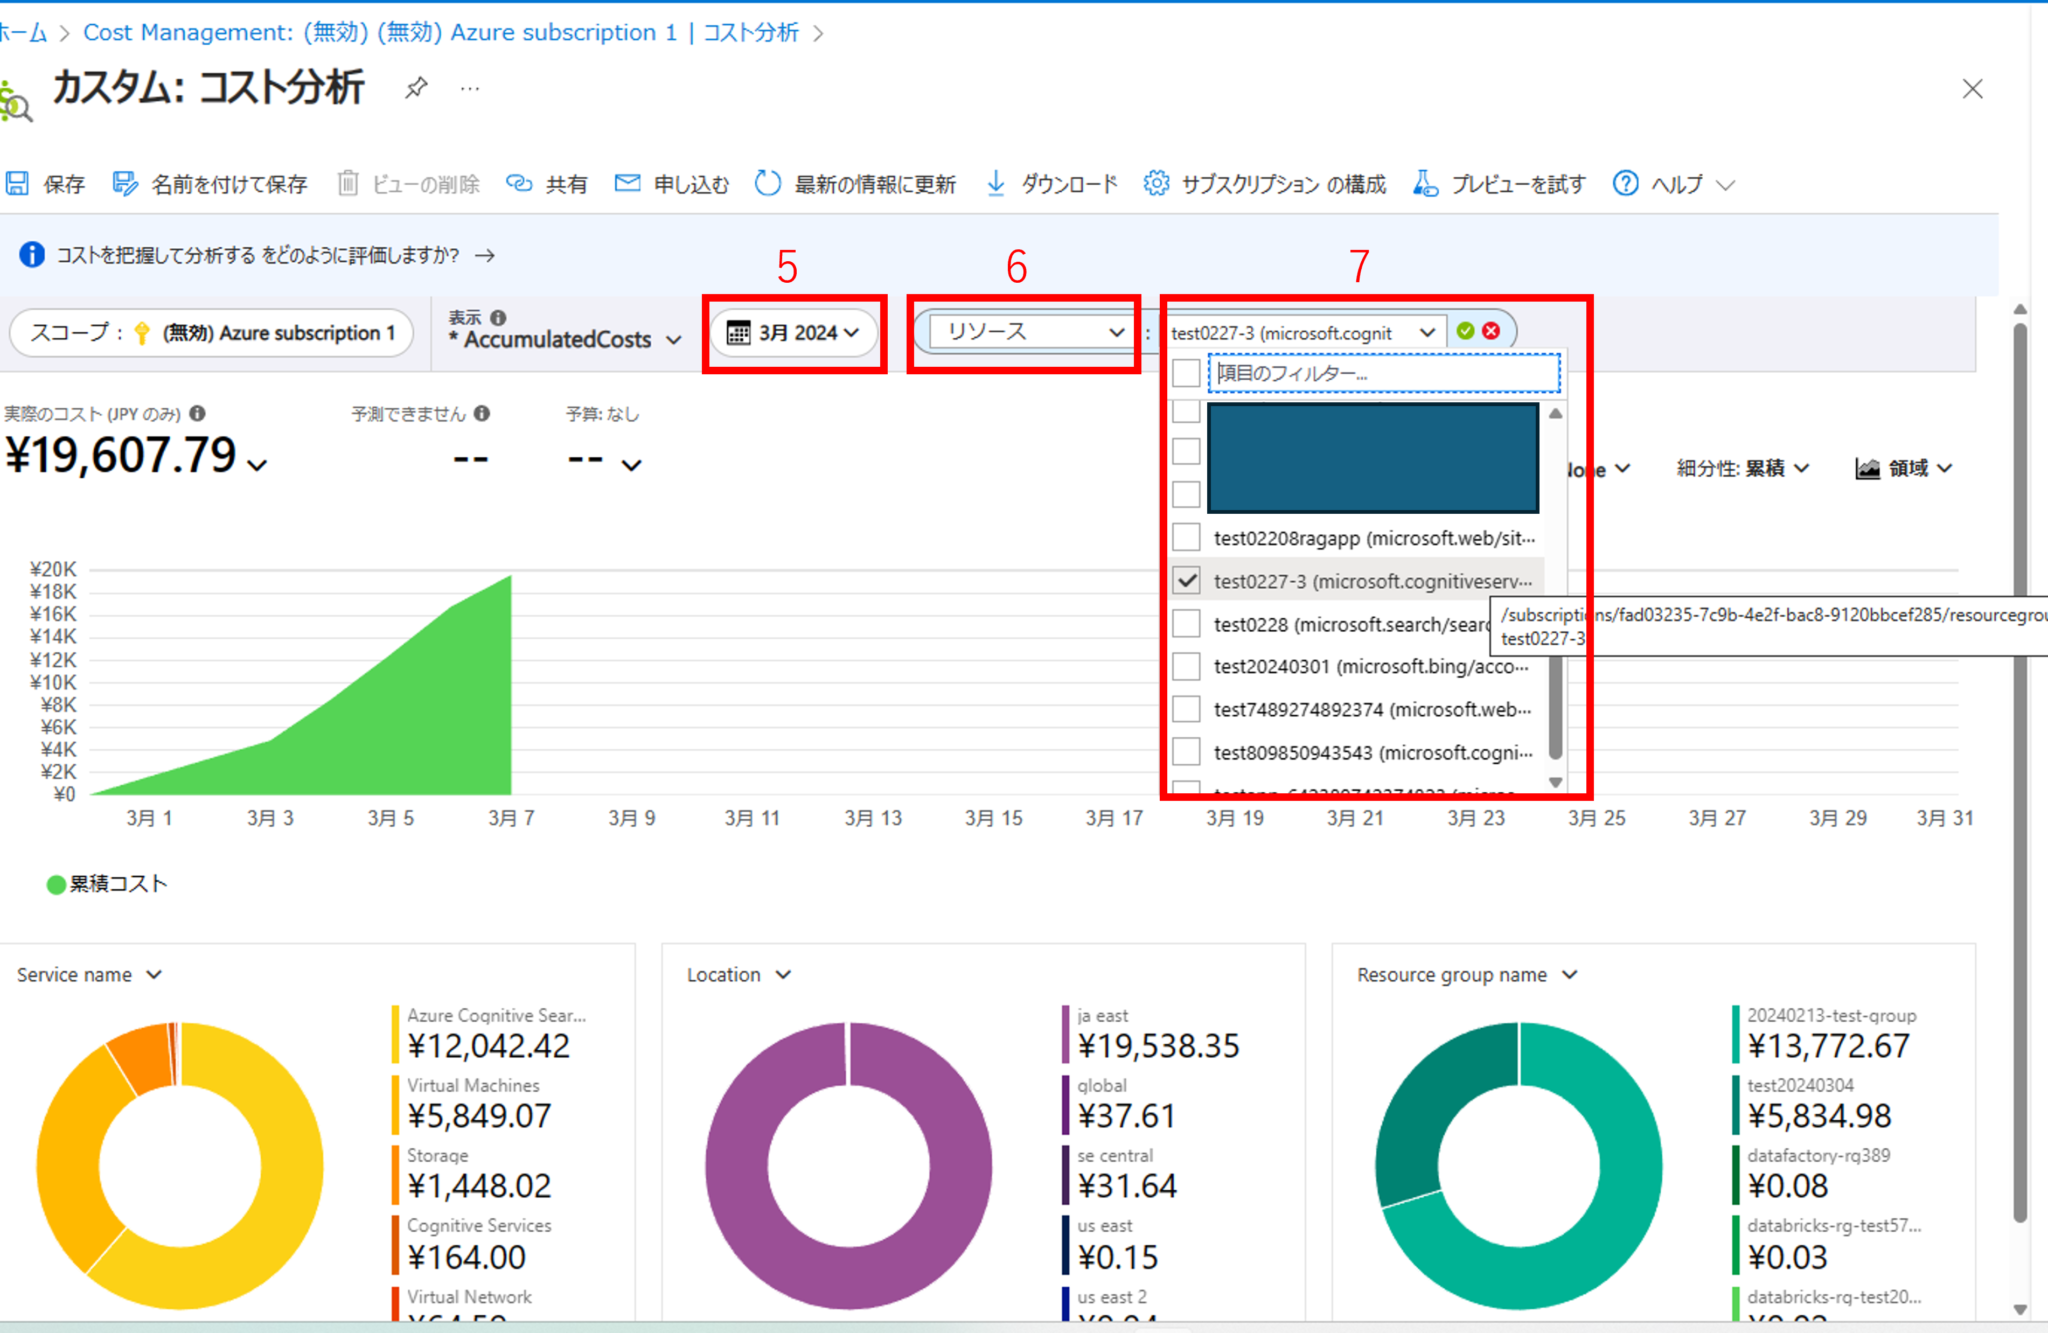
Task: Click the プレビューを試す flask icon
Action: (1424, 183)
